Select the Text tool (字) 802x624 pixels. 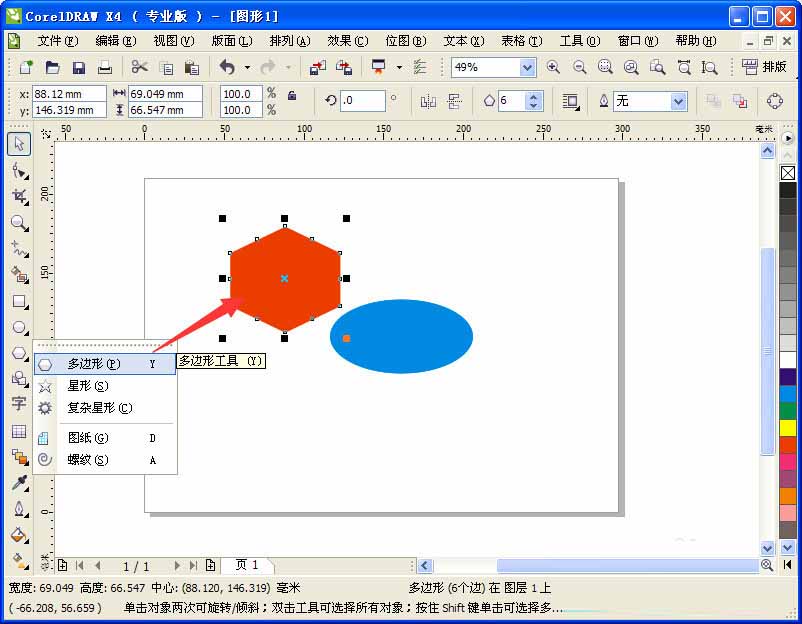19,404
